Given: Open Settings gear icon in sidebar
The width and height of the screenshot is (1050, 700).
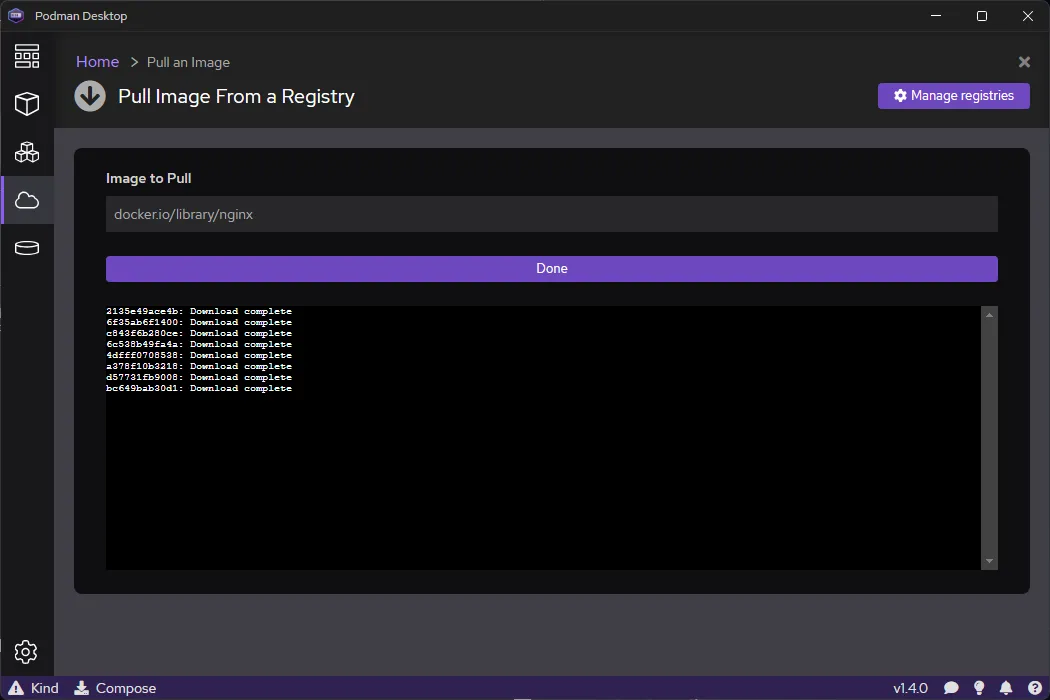Looking at the screenshot, I should [x=26, y=652].
